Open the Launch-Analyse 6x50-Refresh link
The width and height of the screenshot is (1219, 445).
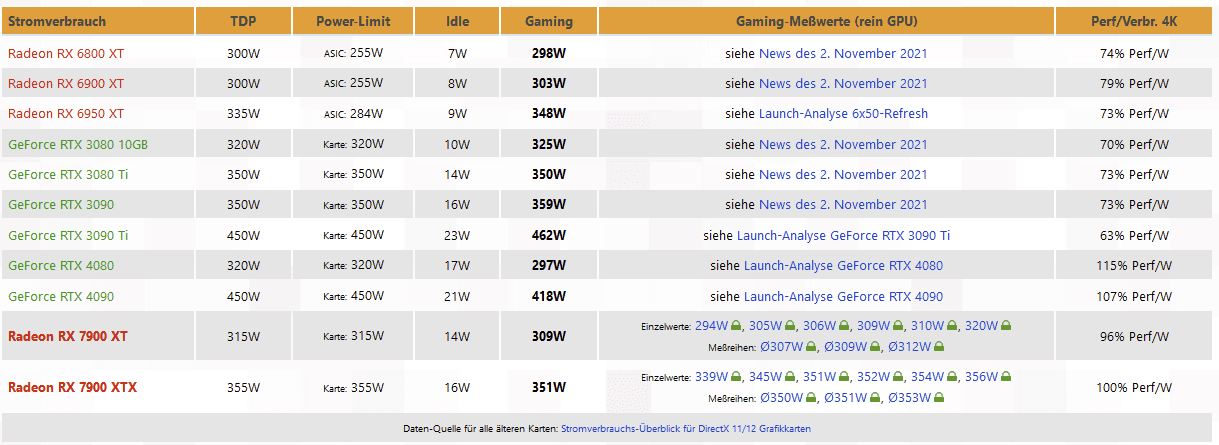click(x=843, y=114)
